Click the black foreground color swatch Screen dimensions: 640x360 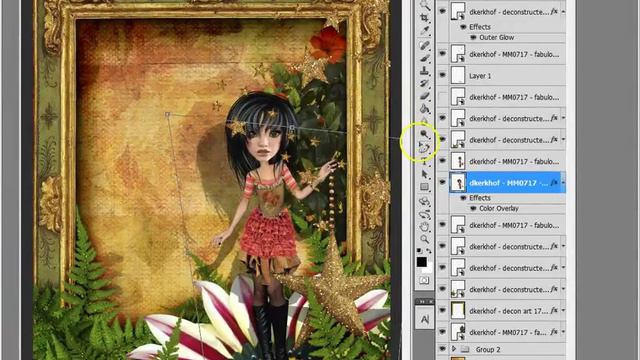[x=422, y=262]
